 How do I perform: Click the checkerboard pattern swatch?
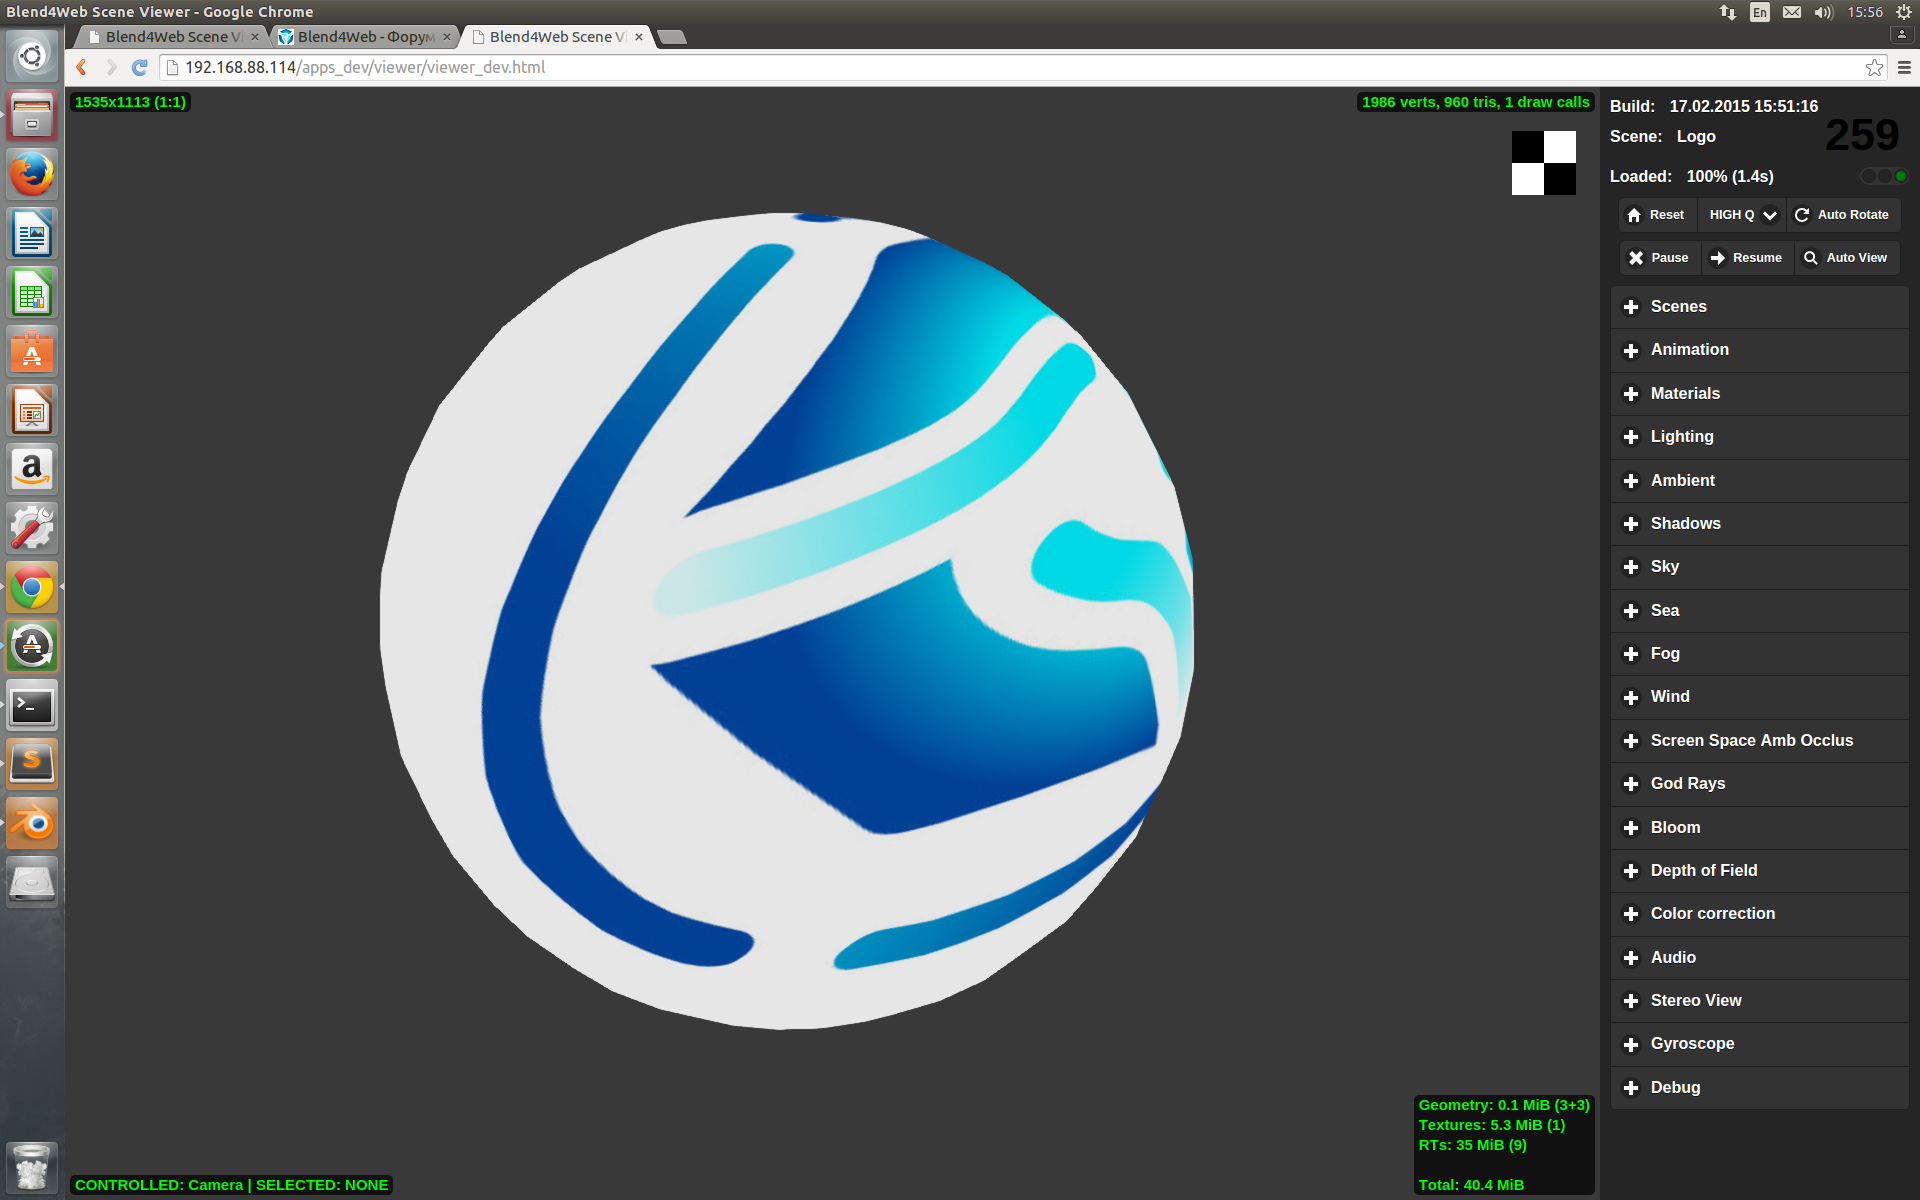tap(1543, 163)
